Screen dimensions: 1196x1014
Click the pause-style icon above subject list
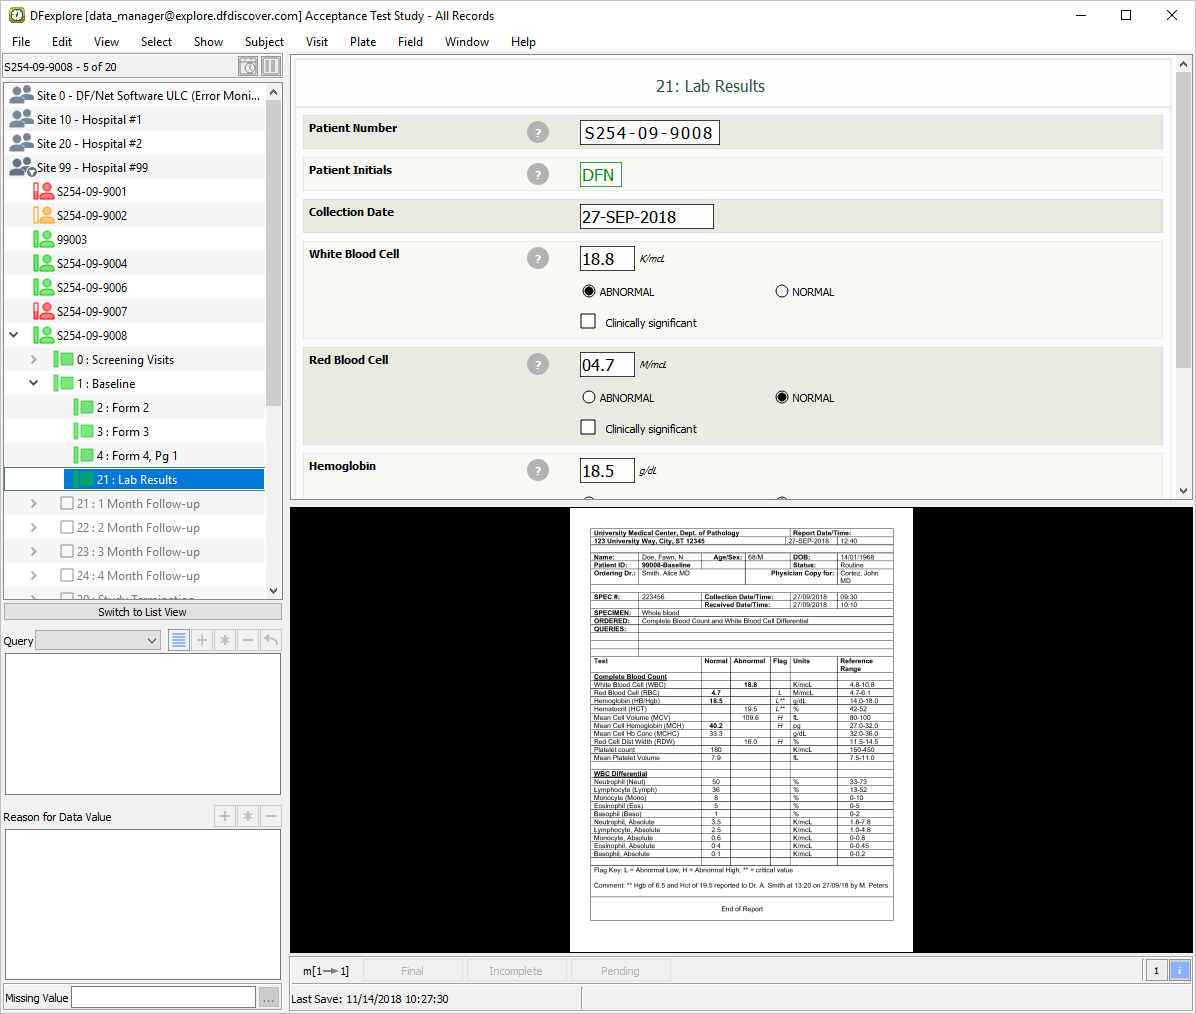click(271, 67)
